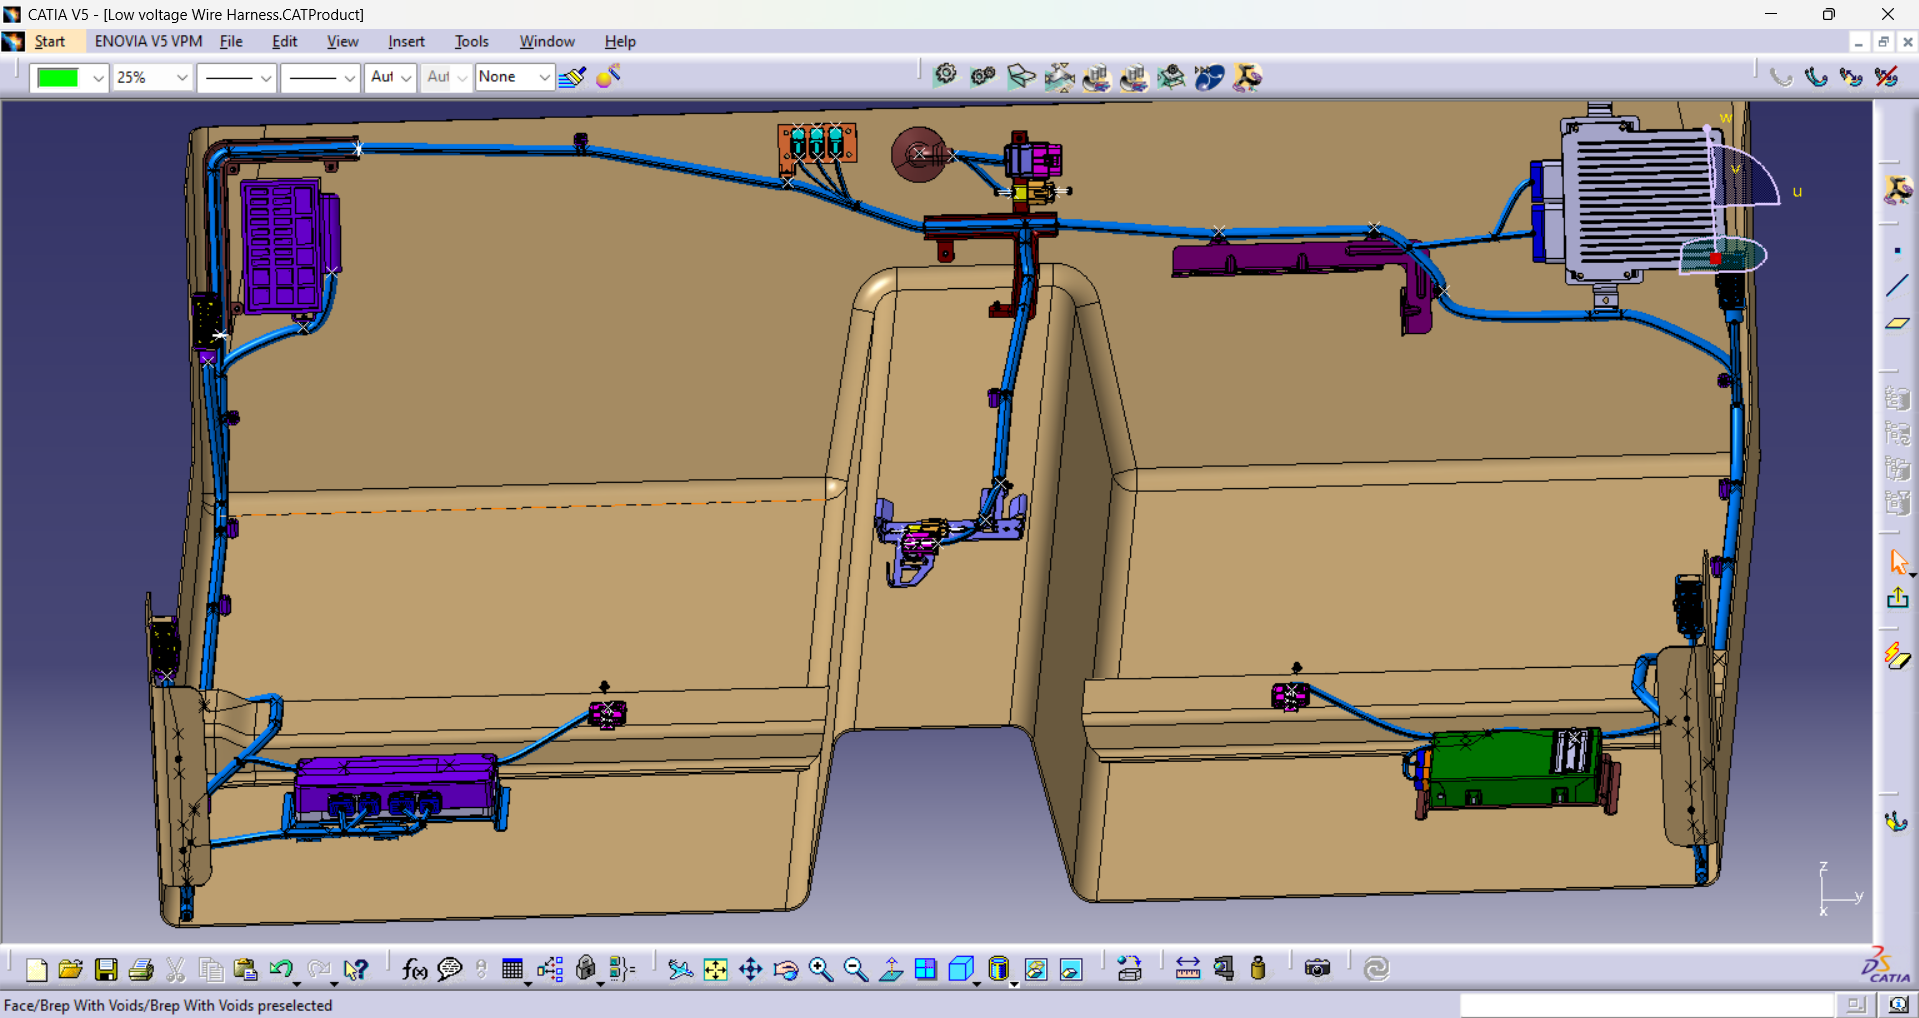This screenshot has width=1919, height=1018.
Task: Click the Start menu button
Action: click(x=49, y=41)
